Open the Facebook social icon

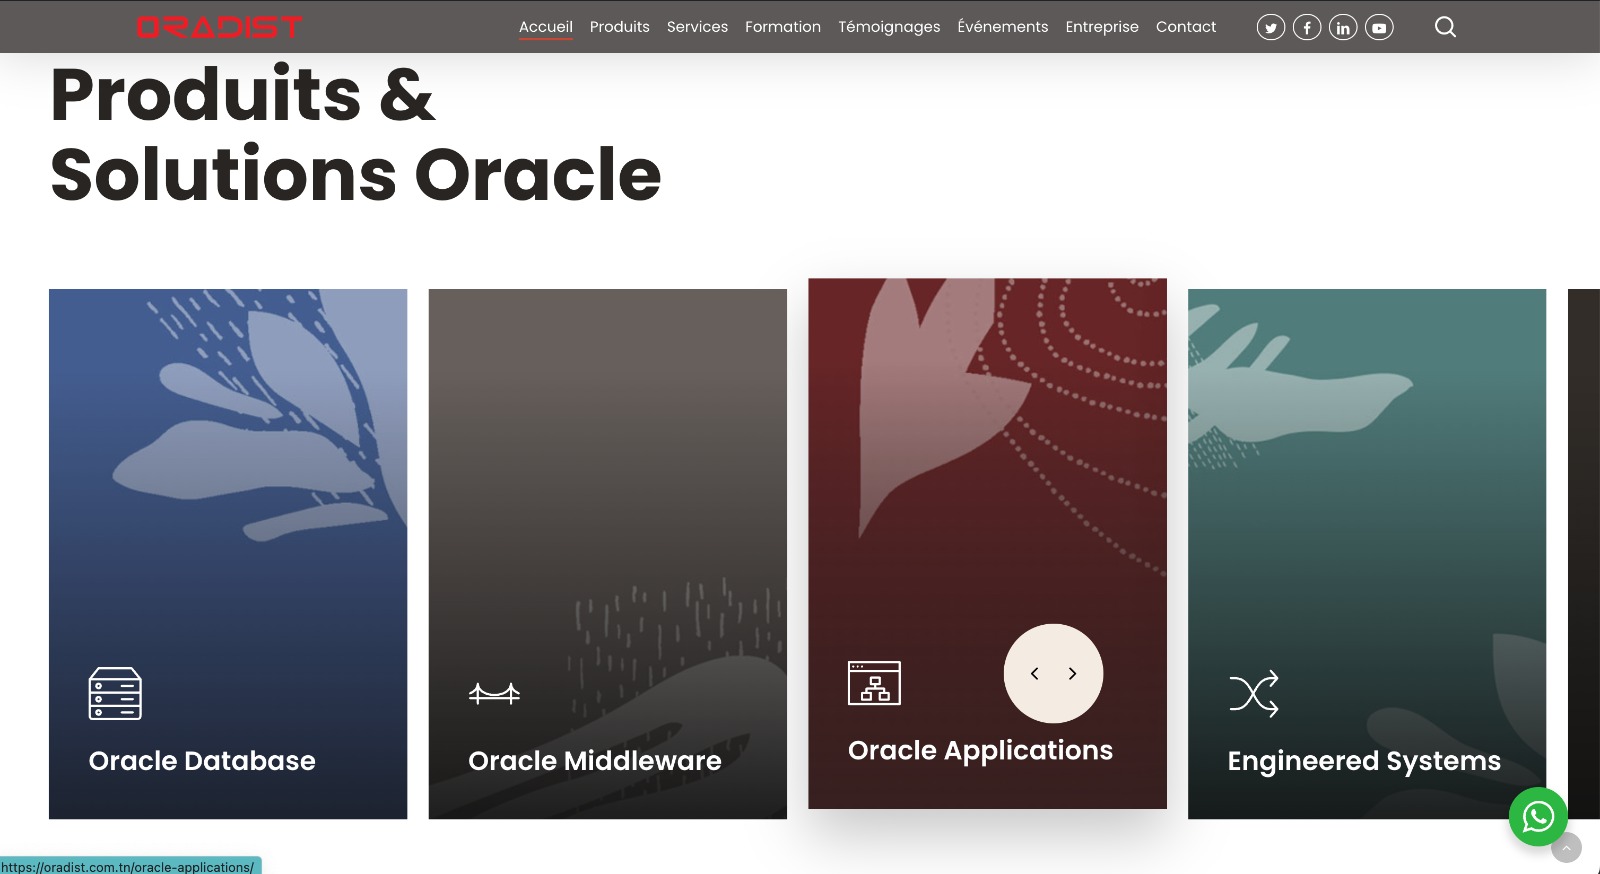(1306, 28)
